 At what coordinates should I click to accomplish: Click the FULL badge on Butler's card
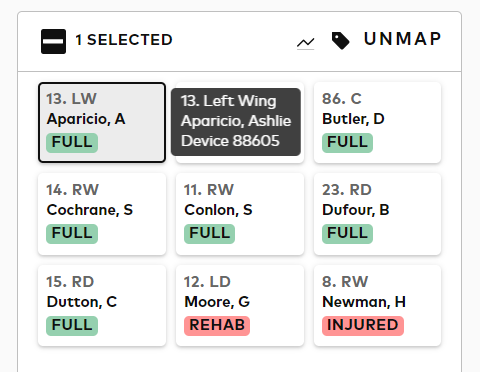(x=347, y=143)
